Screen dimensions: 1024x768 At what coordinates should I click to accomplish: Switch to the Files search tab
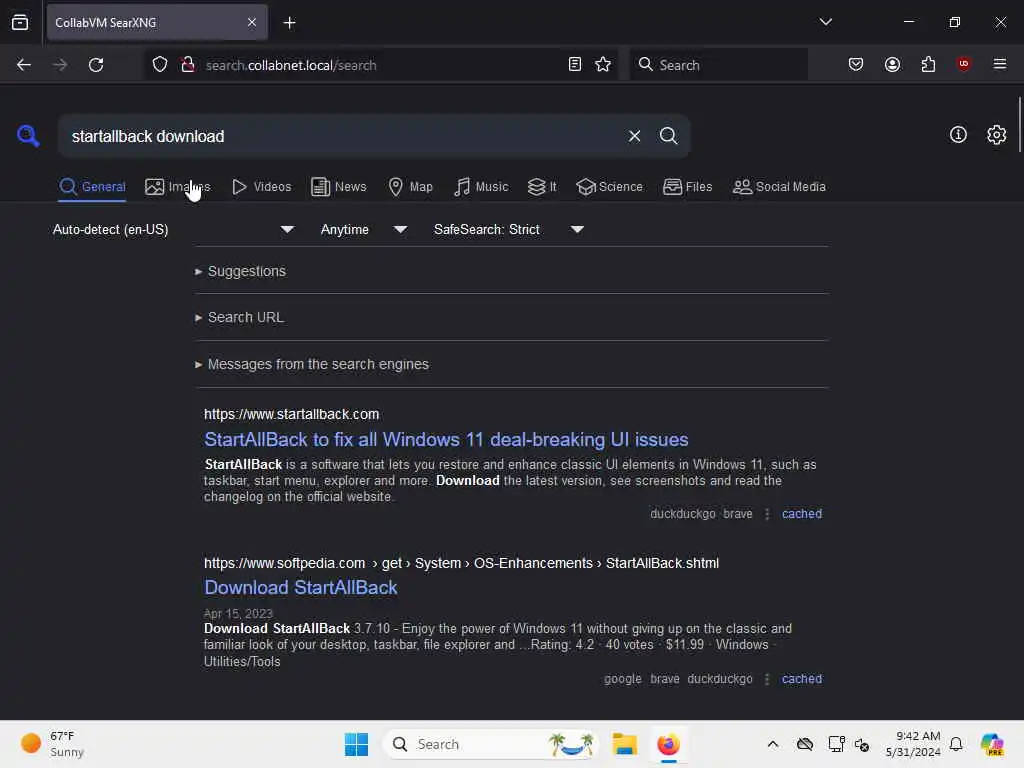(x=687, y=187)
